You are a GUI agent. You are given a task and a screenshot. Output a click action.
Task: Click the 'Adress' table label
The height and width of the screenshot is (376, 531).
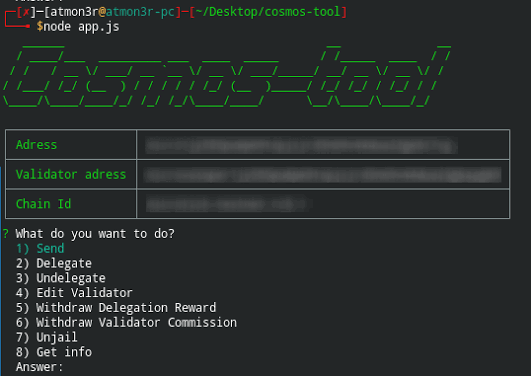36,145
